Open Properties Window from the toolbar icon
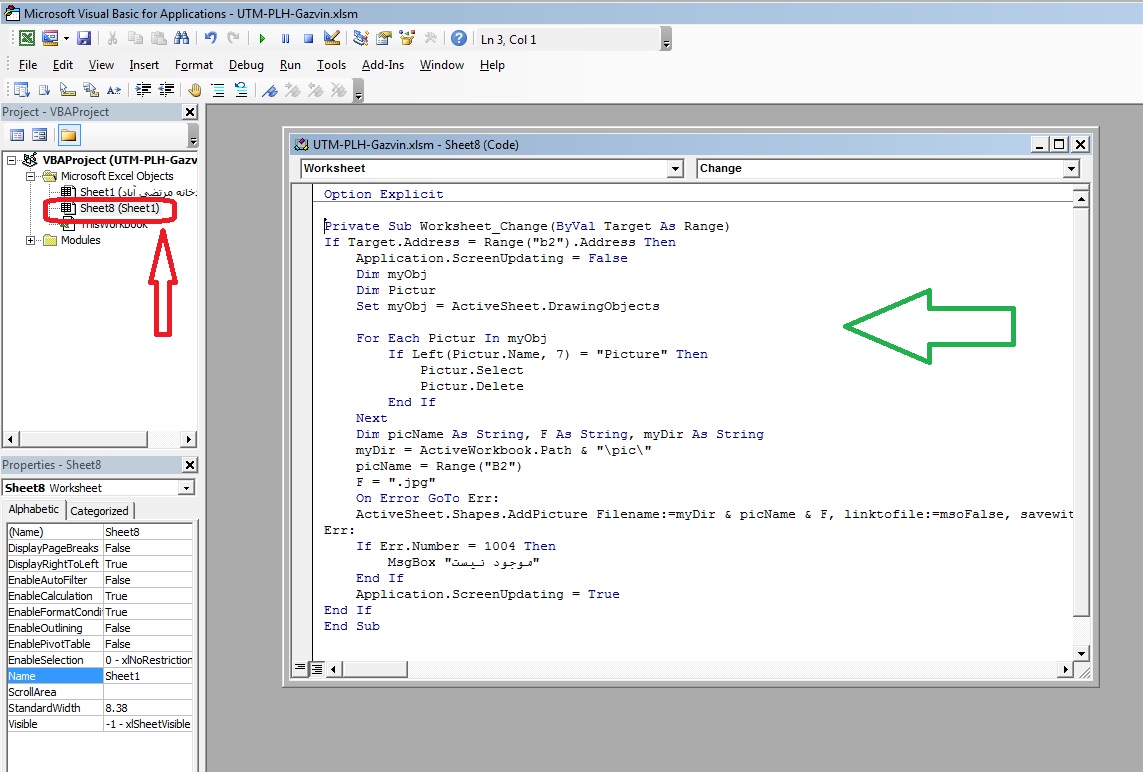Viewport: 1143px width, 772px height. pyautogui.click(x=383, y=39)
